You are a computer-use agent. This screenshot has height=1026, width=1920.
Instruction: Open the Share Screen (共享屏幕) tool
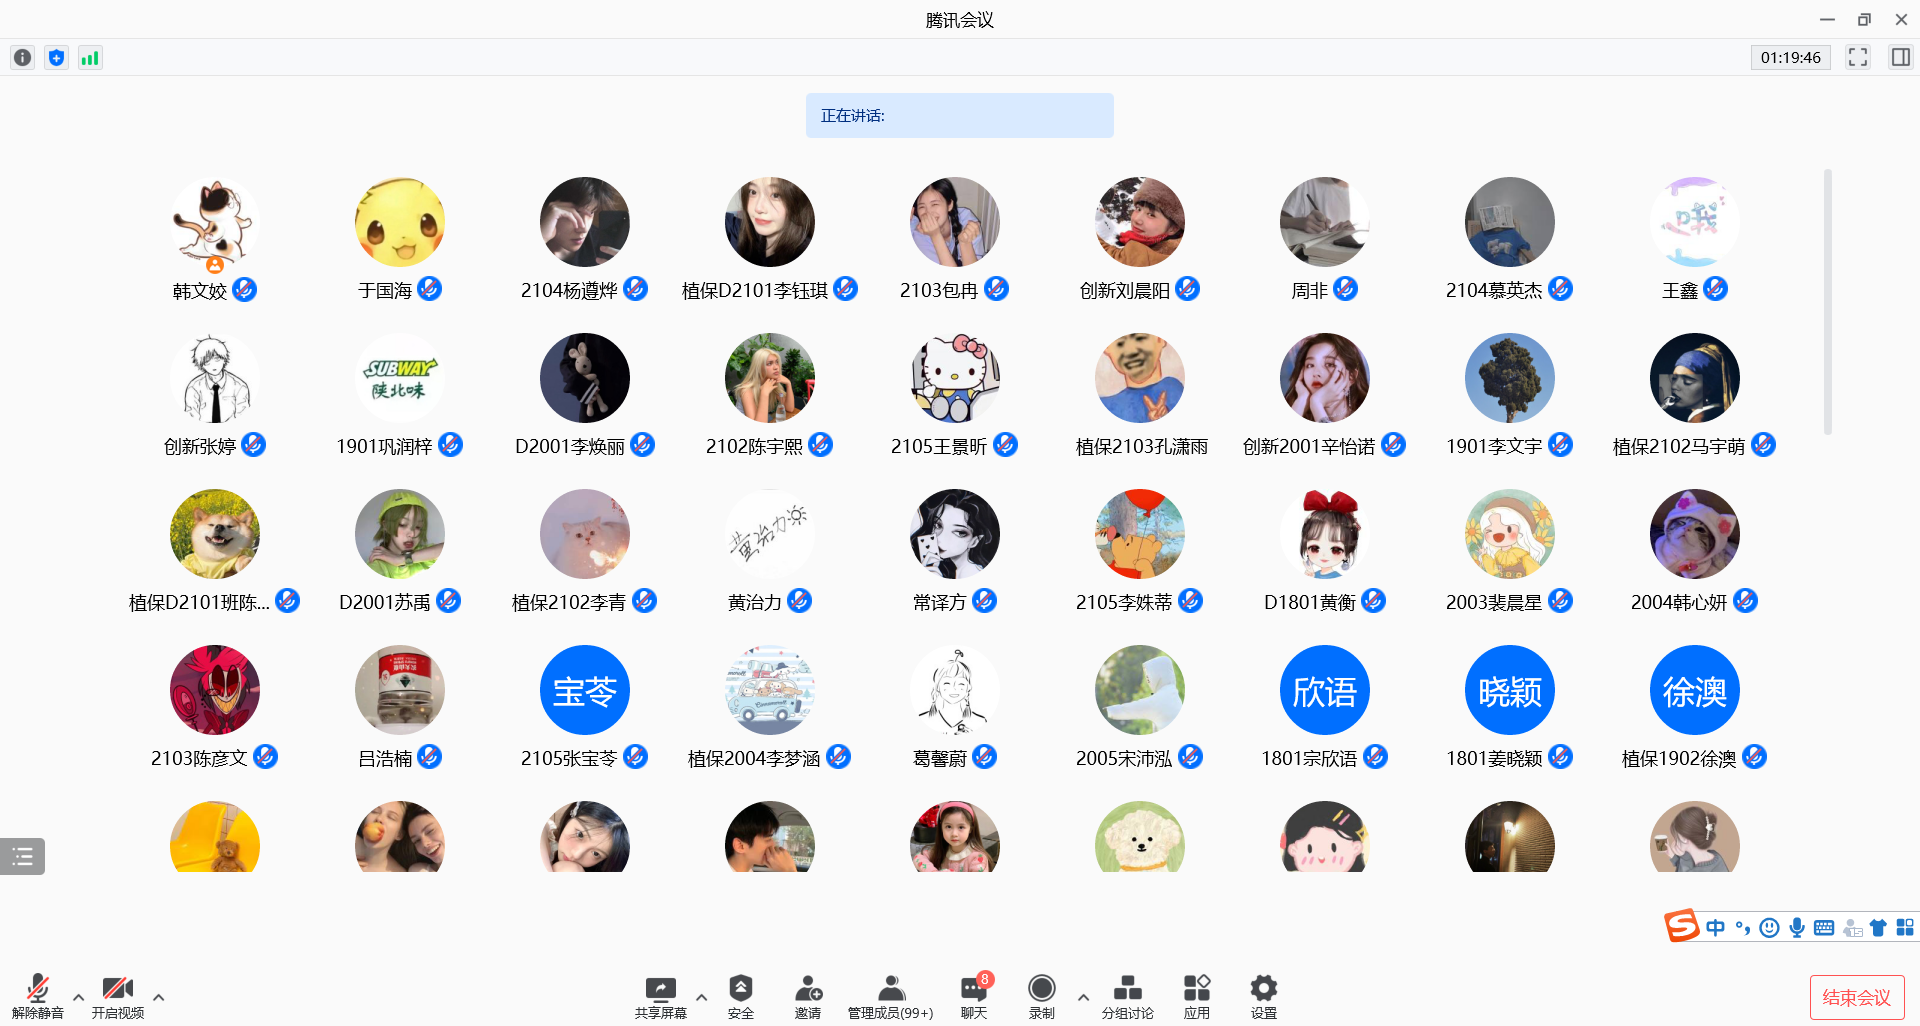pos(660,996)
